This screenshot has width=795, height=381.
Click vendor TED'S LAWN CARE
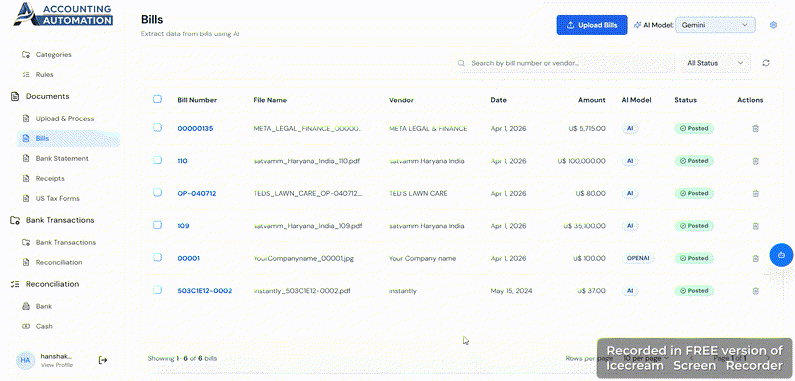tap(418, 193)
